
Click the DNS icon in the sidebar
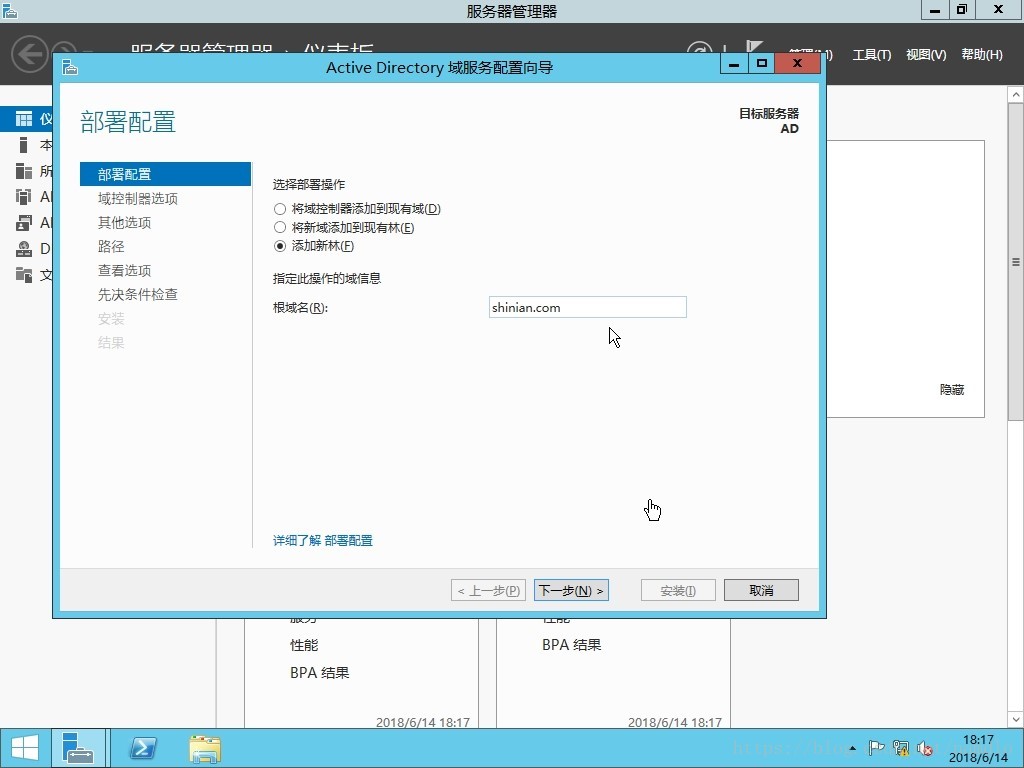[24, 249]
